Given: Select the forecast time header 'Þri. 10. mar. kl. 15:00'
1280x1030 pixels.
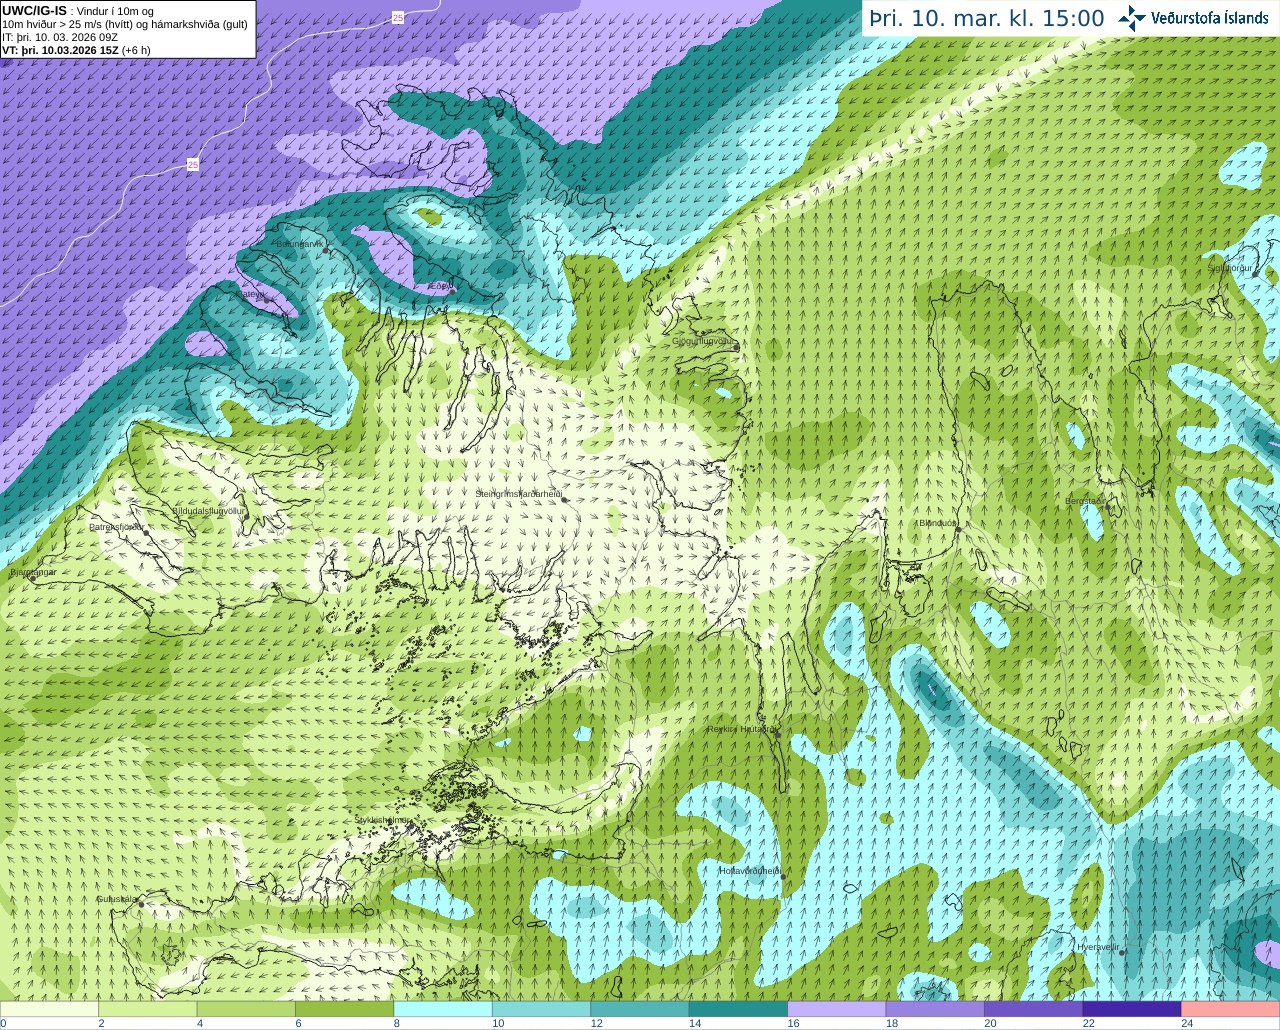Looking at the screenshot, I should click(x=987, y=19).
